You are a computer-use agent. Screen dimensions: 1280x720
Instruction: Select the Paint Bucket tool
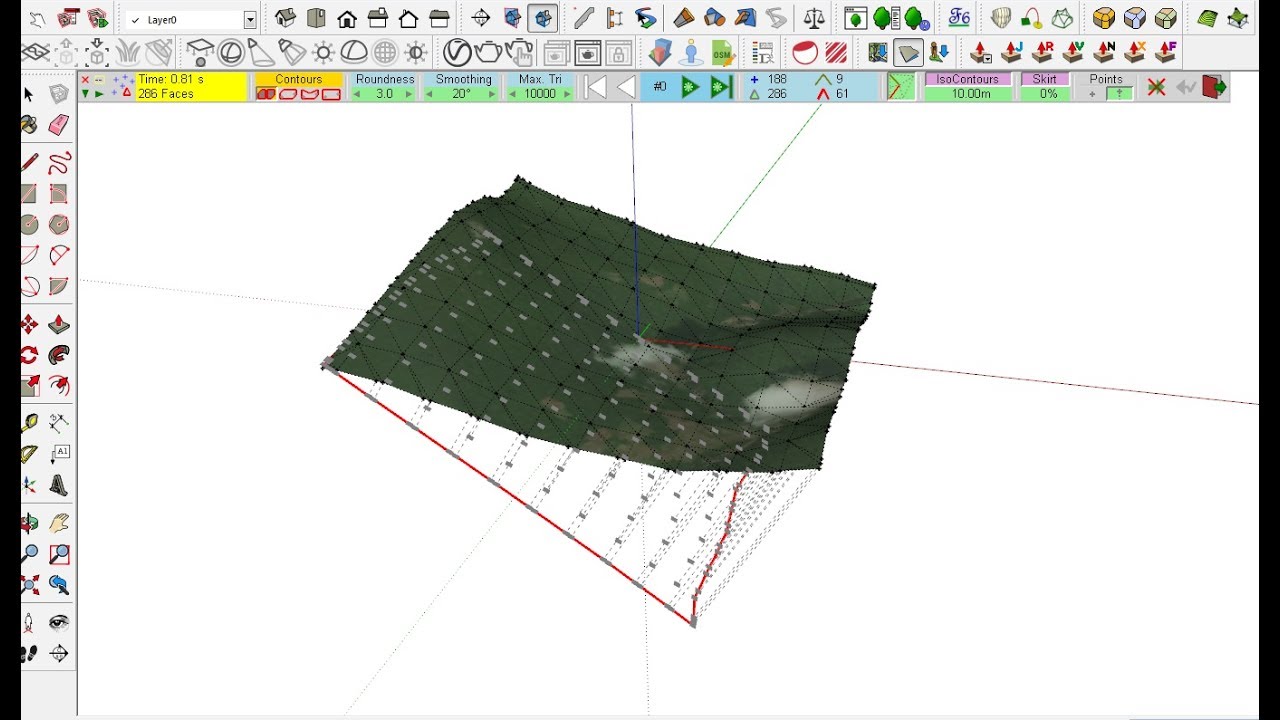click(29, 125)
